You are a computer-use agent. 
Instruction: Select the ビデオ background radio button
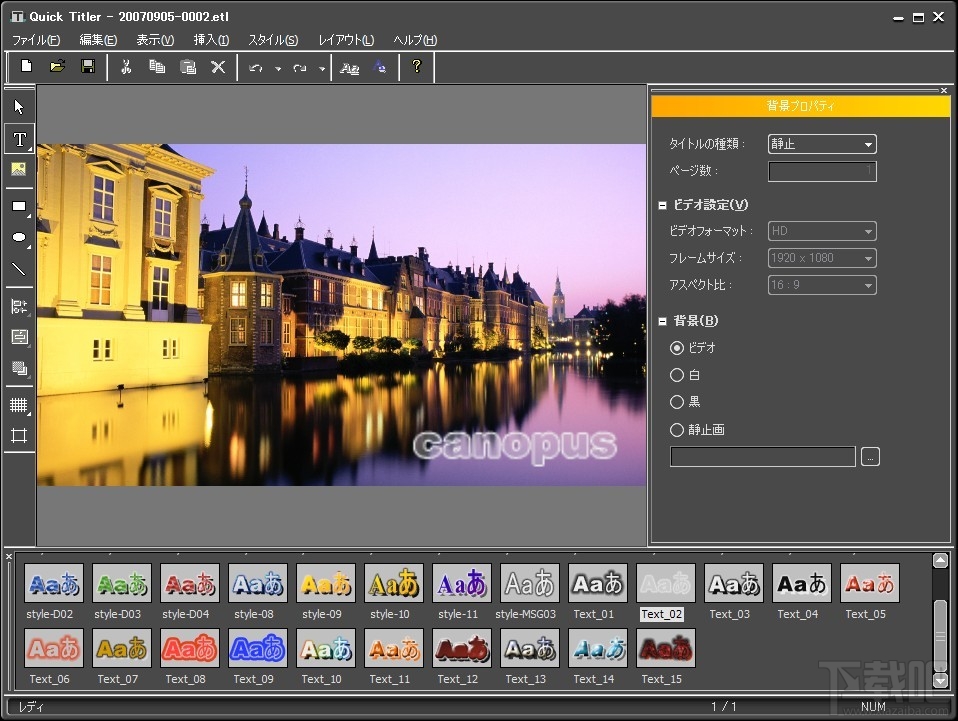677,347
